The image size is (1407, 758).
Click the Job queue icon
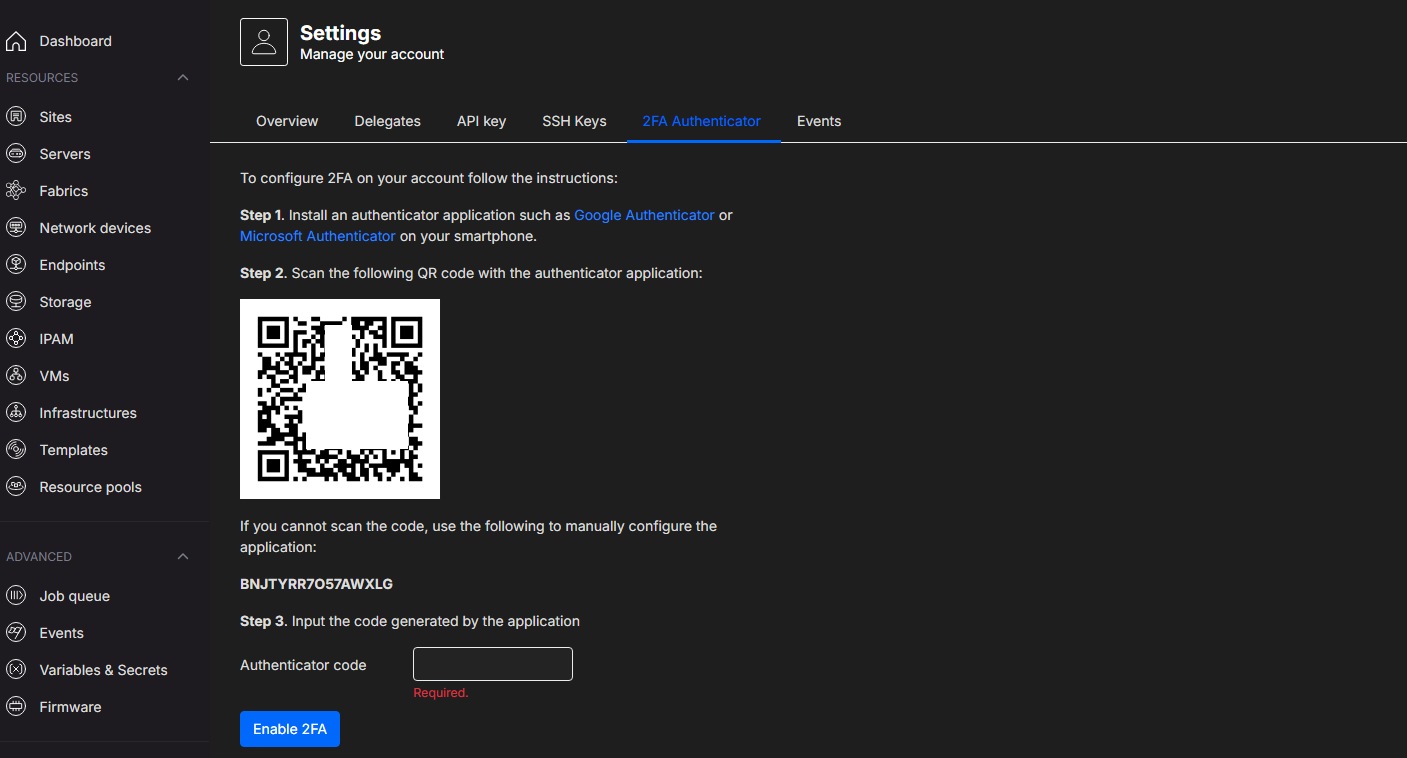[16, 596]
